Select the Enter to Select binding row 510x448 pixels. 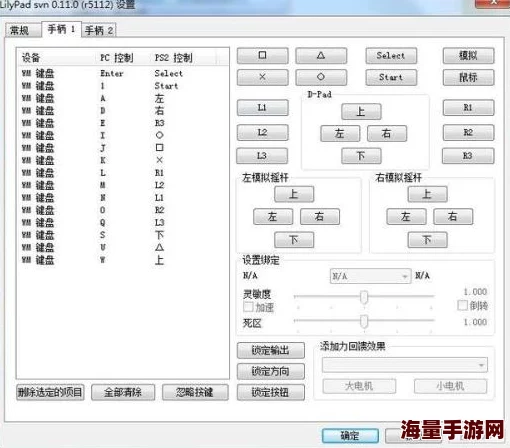pos(122,73)
